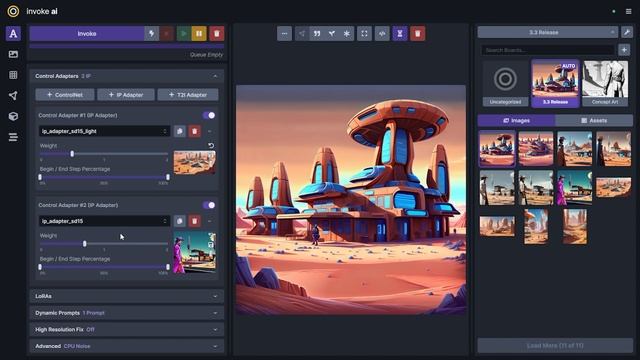
Task: Select the first gallery image thumbnail
Action: click(497, 149)
